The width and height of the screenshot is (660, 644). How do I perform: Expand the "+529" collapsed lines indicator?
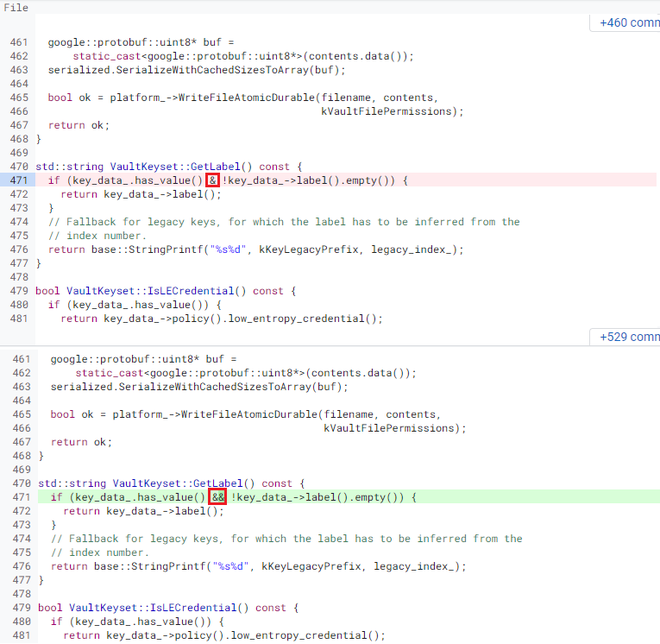tap(628, 337)
